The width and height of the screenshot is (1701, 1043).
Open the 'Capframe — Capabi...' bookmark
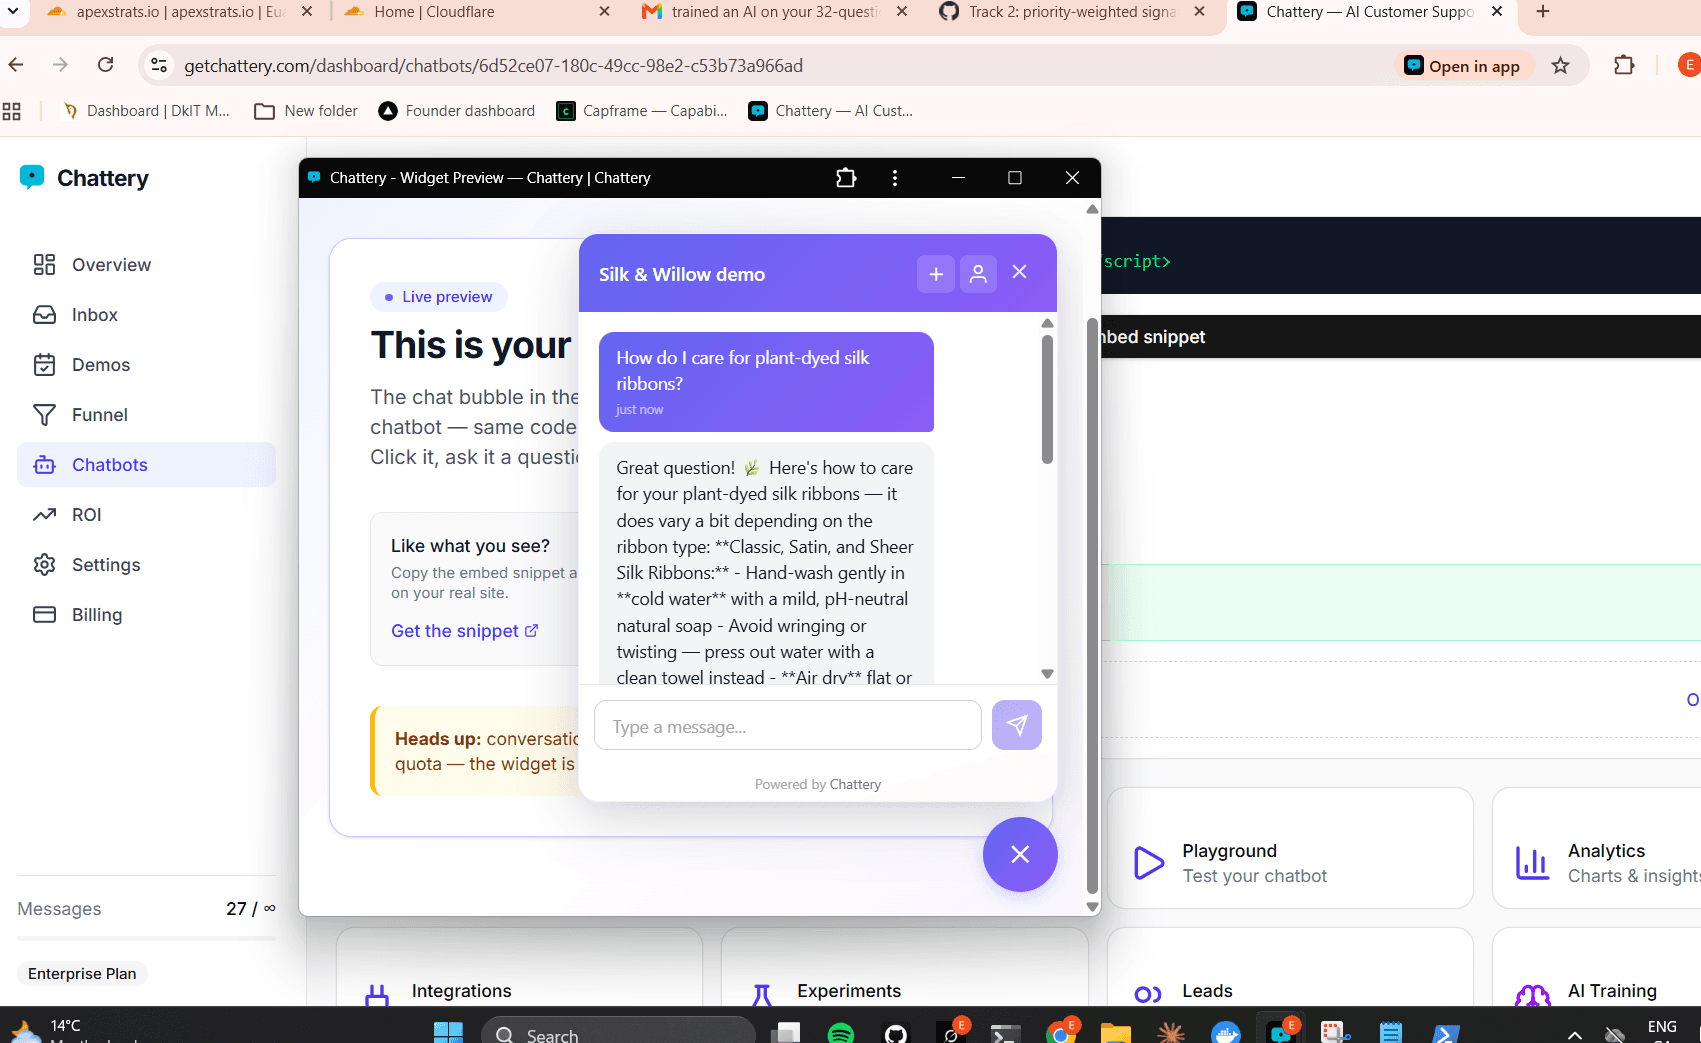tap(642, 111)
